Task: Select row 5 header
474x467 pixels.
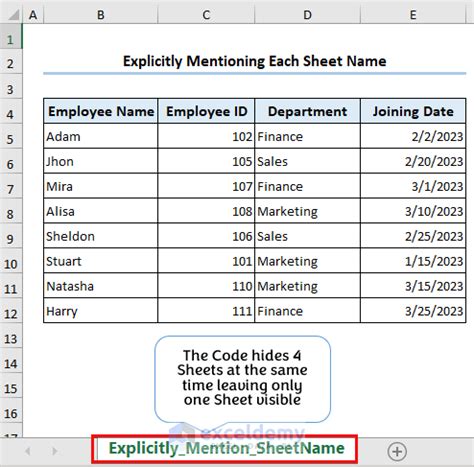Action: tap(11, 136)
